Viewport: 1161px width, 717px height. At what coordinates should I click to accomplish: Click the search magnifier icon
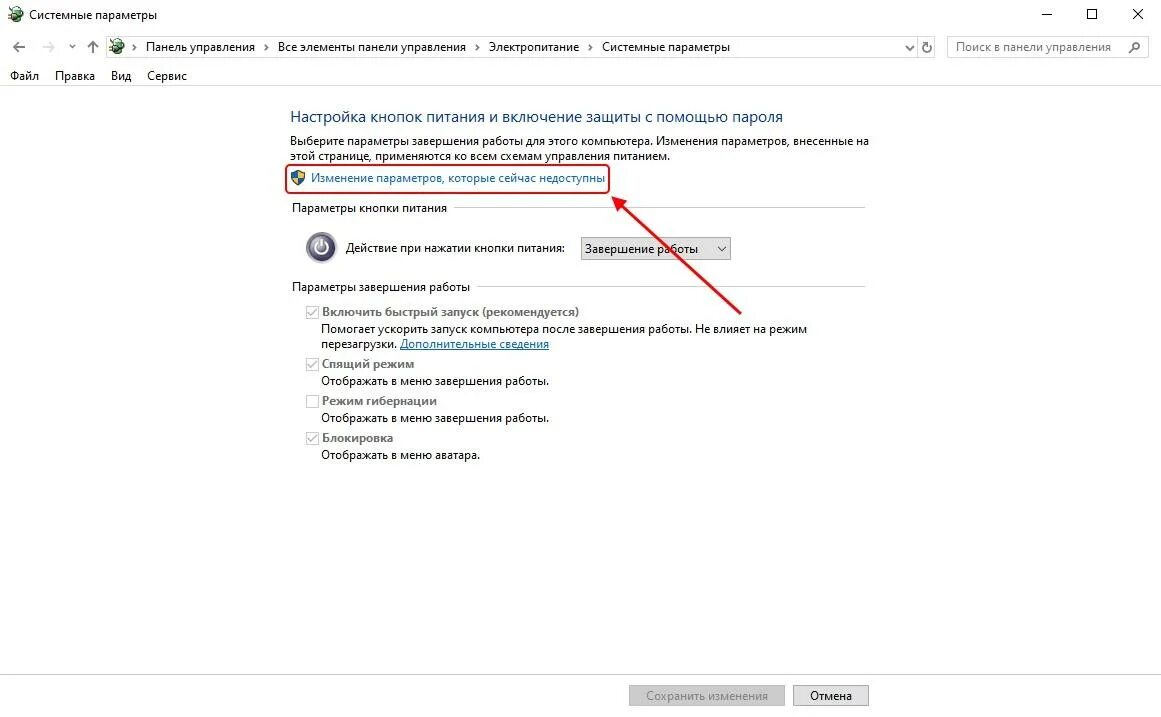(1134, 47)
